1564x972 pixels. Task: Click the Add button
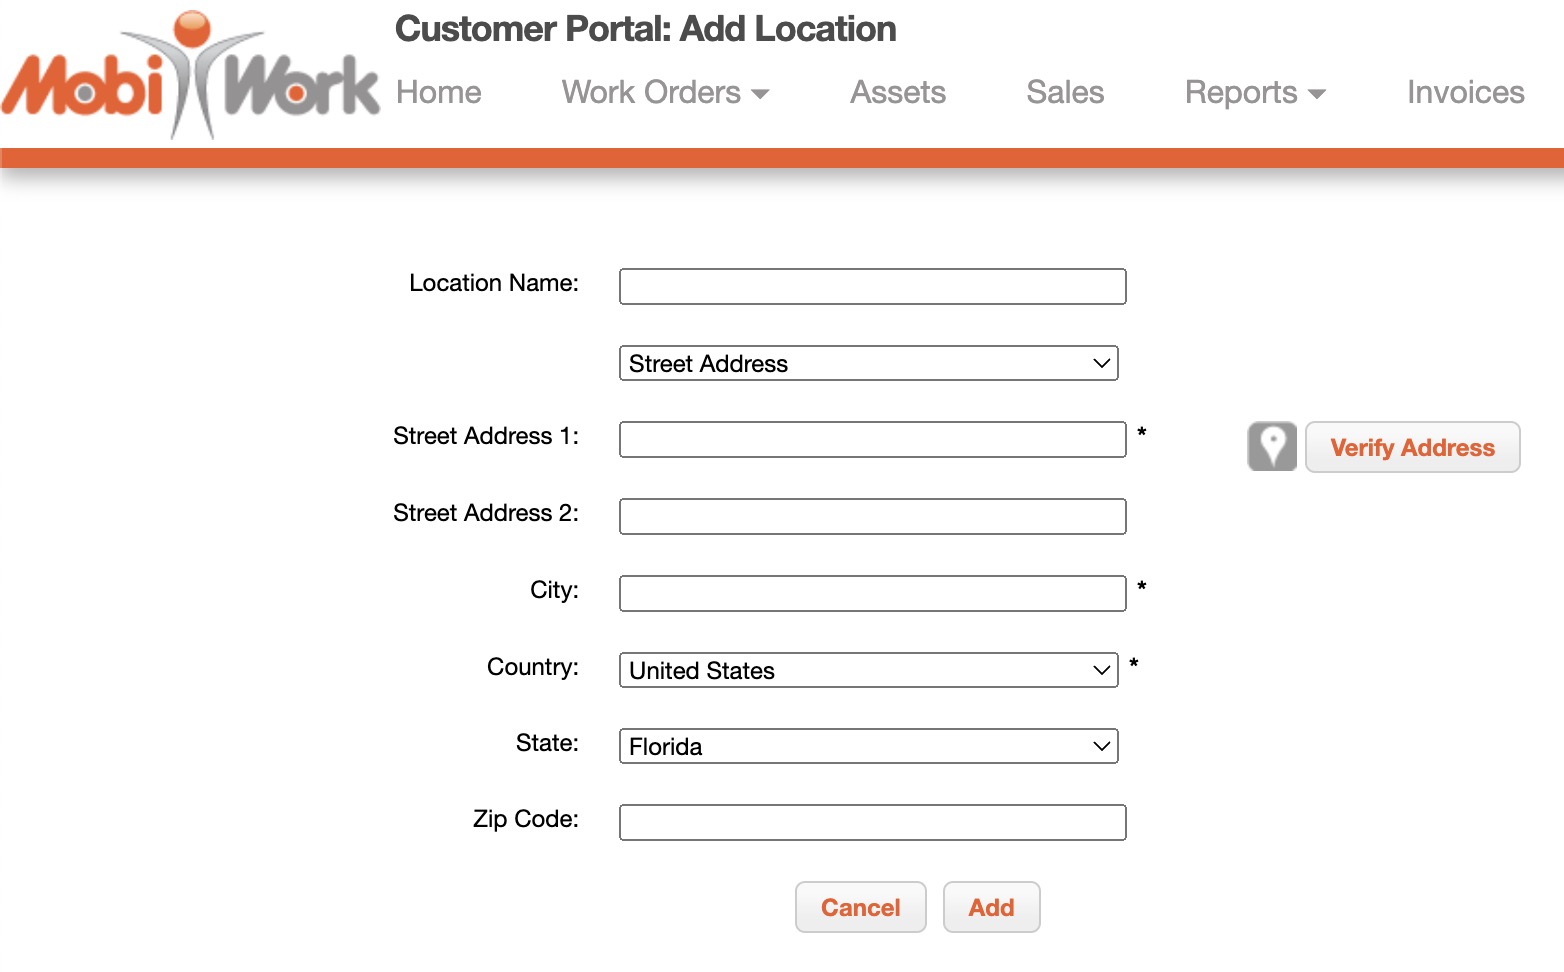(991, 907)
